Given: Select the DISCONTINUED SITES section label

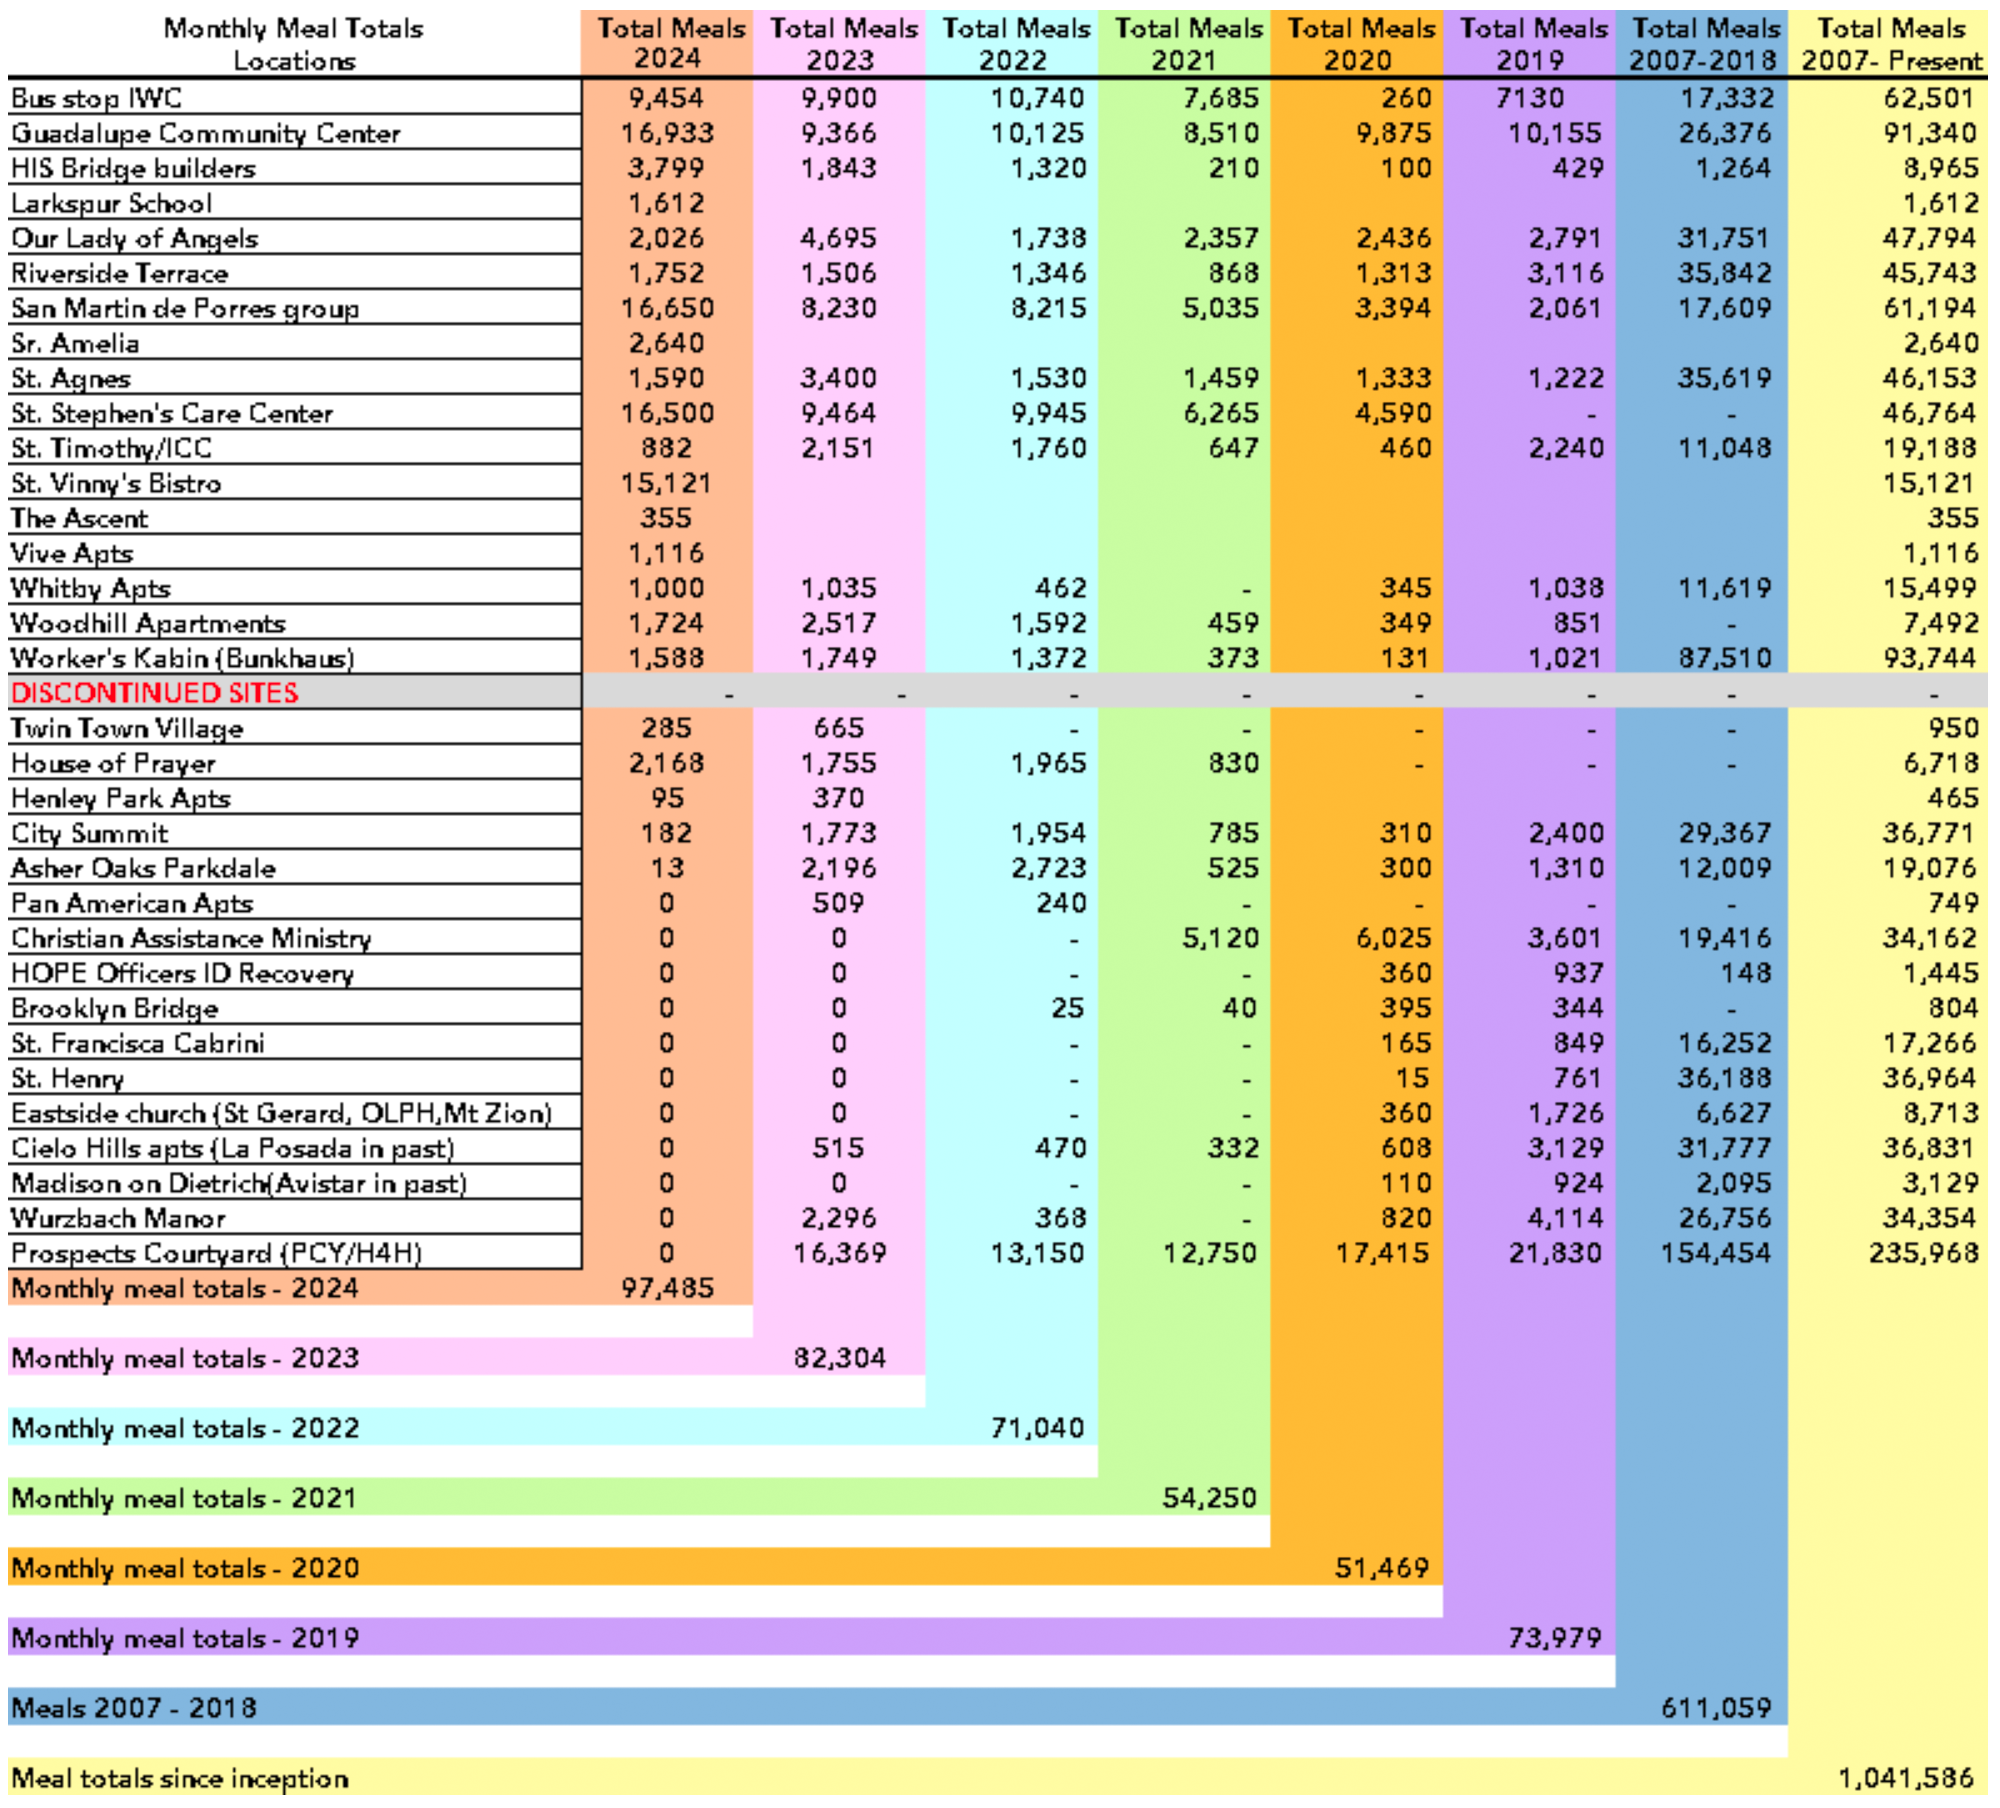Looking at the screenshot, I should coord(155,693).
